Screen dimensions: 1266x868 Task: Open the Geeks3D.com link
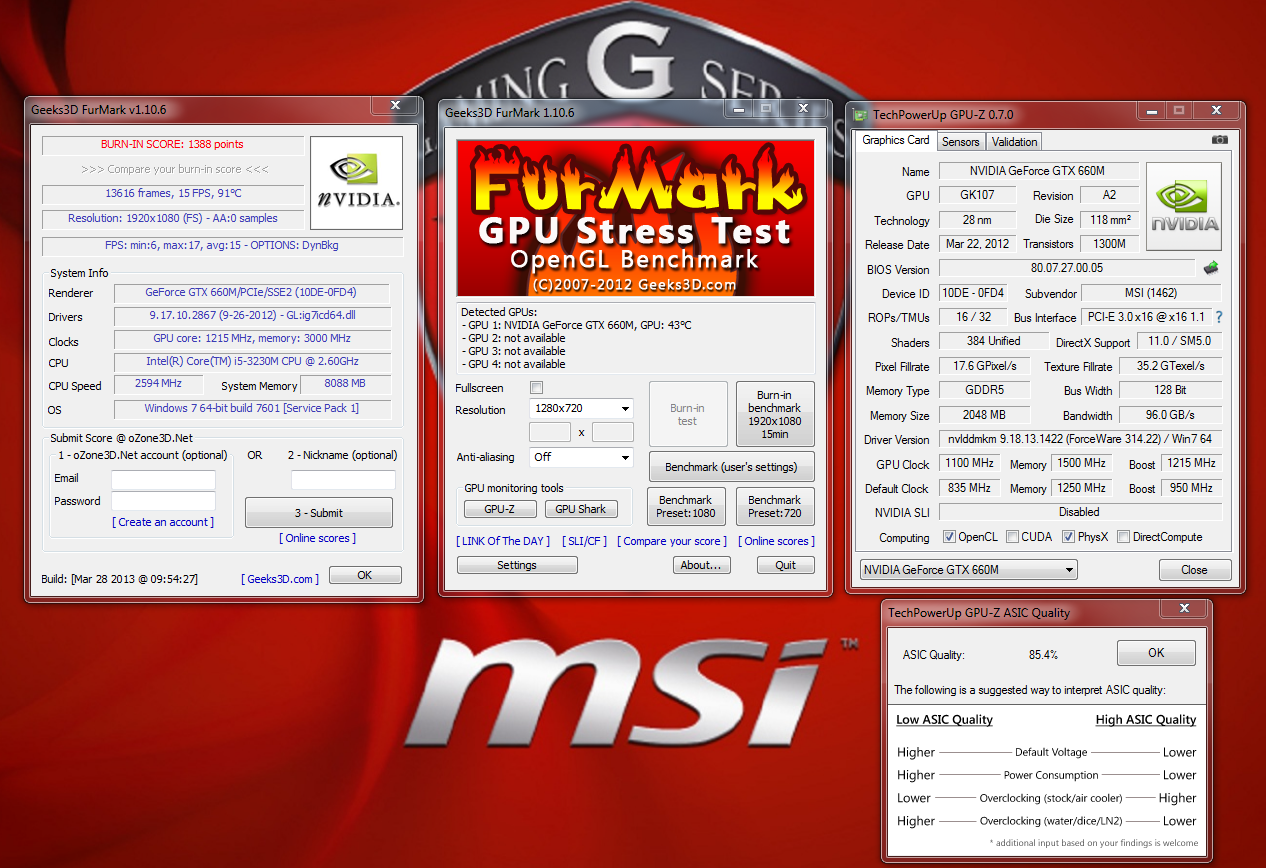(x=280, y=579)
